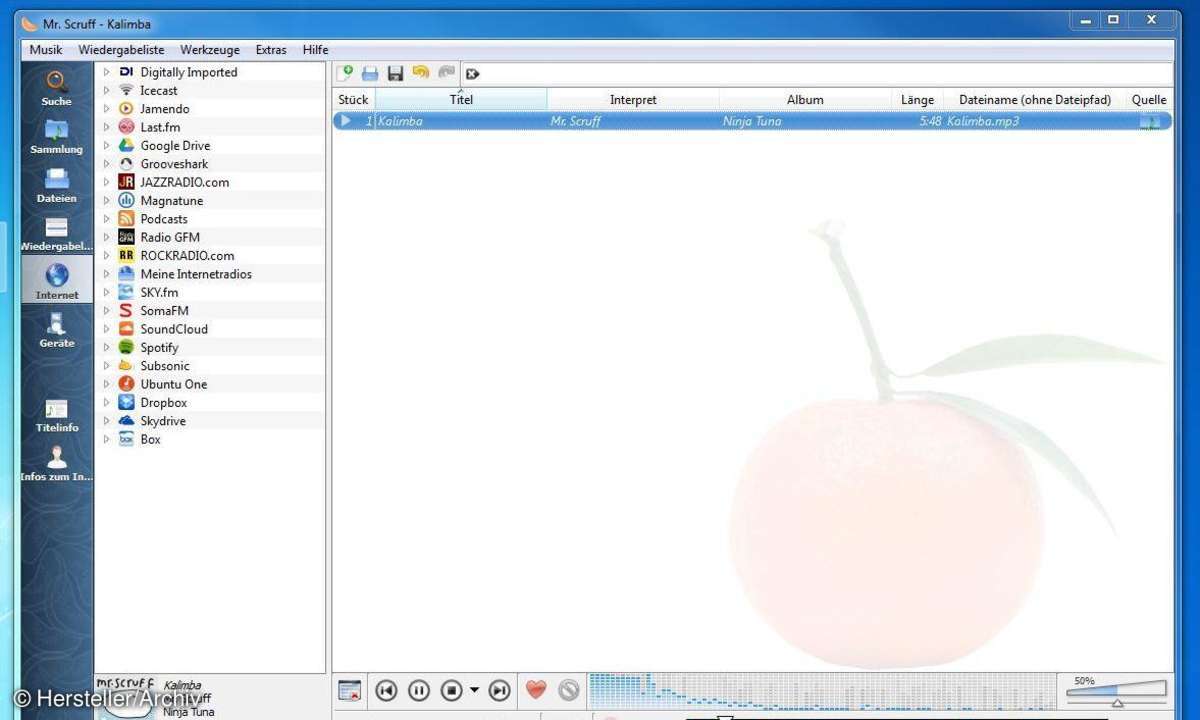Click the Dropbox service icon
The image size is (1200, 720).
click(126, 402)
